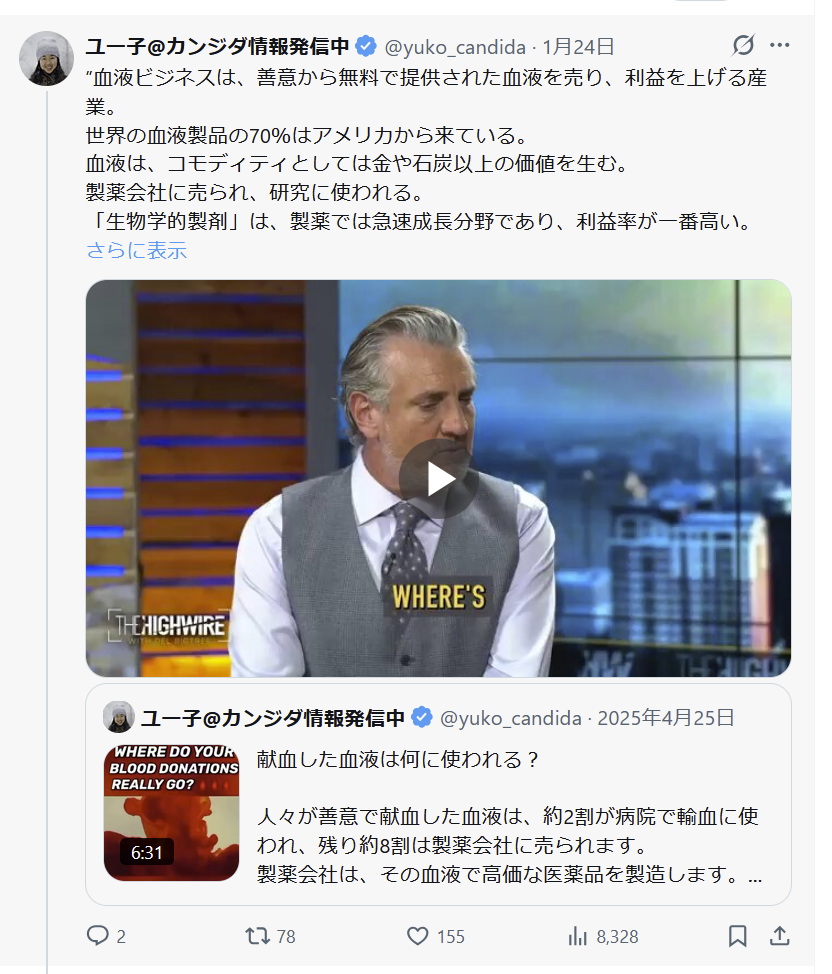832x974 pixels.
Task: Open the Grok explain icon on the post
Action: (x=743, y=45)
